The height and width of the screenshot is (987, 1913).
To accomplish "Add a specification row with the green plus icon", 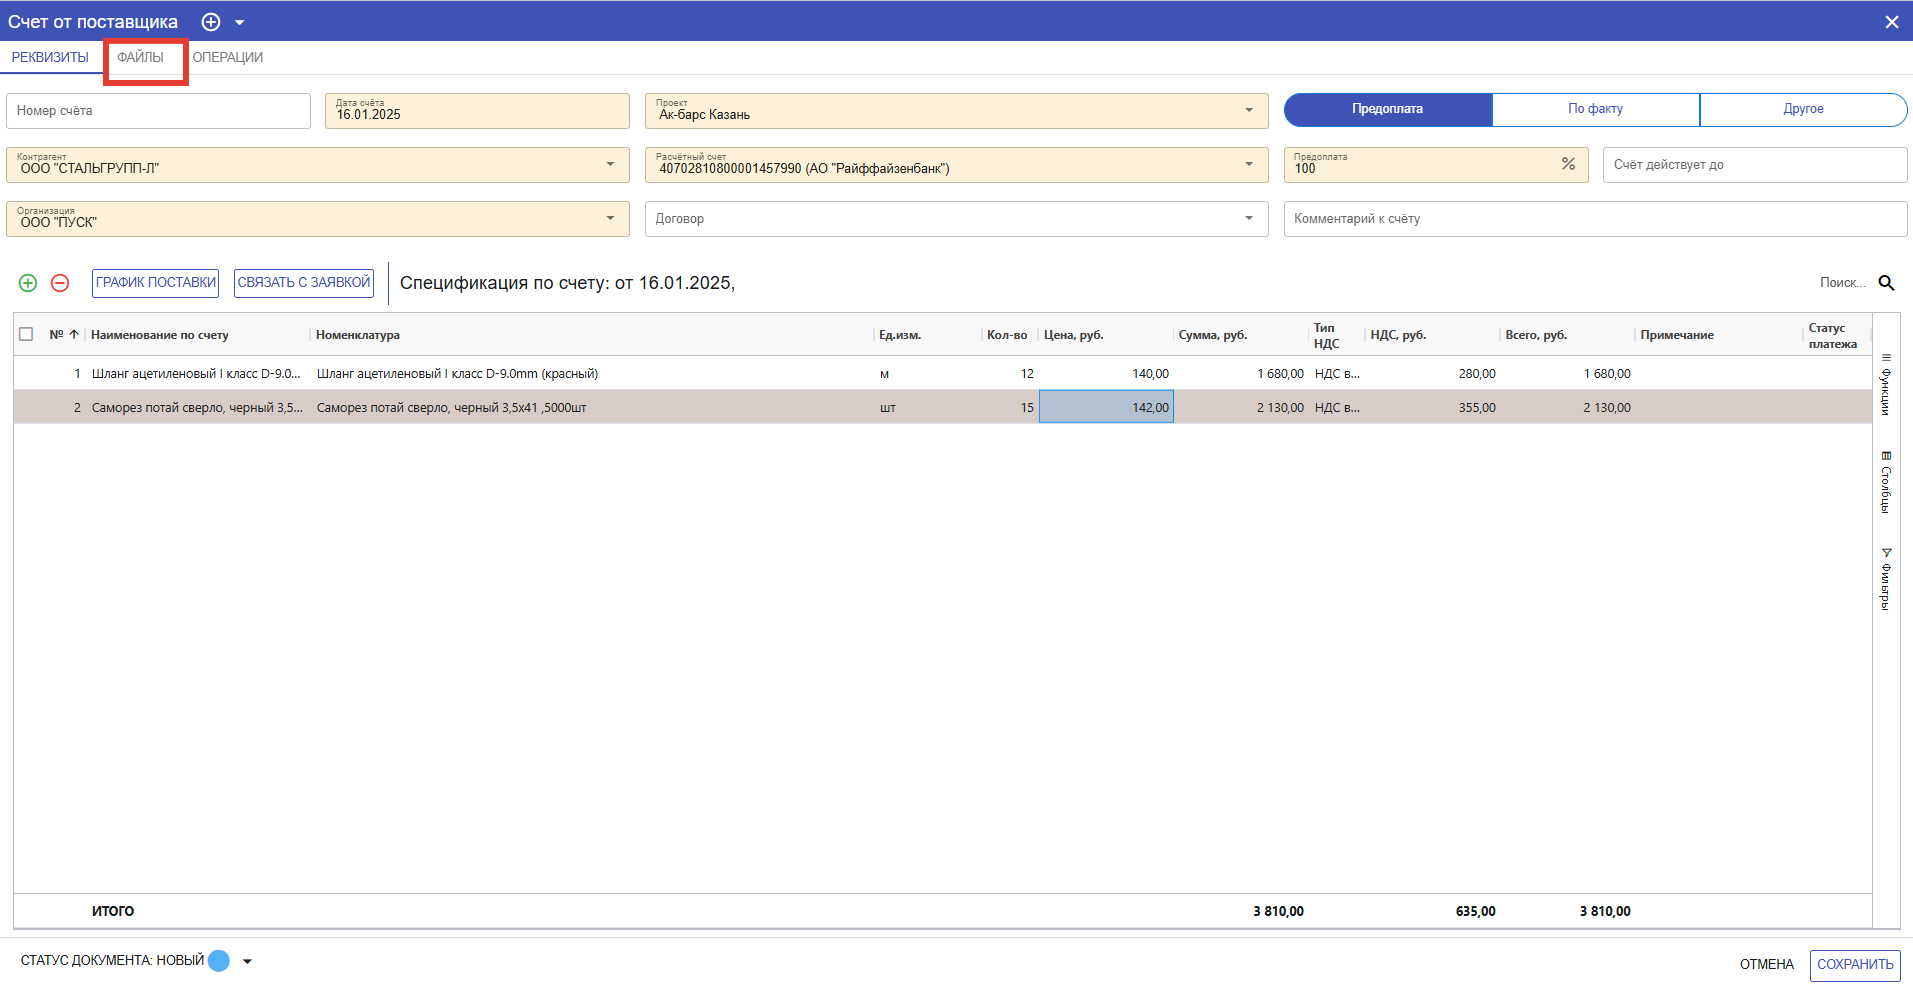I will pos(28,283).
